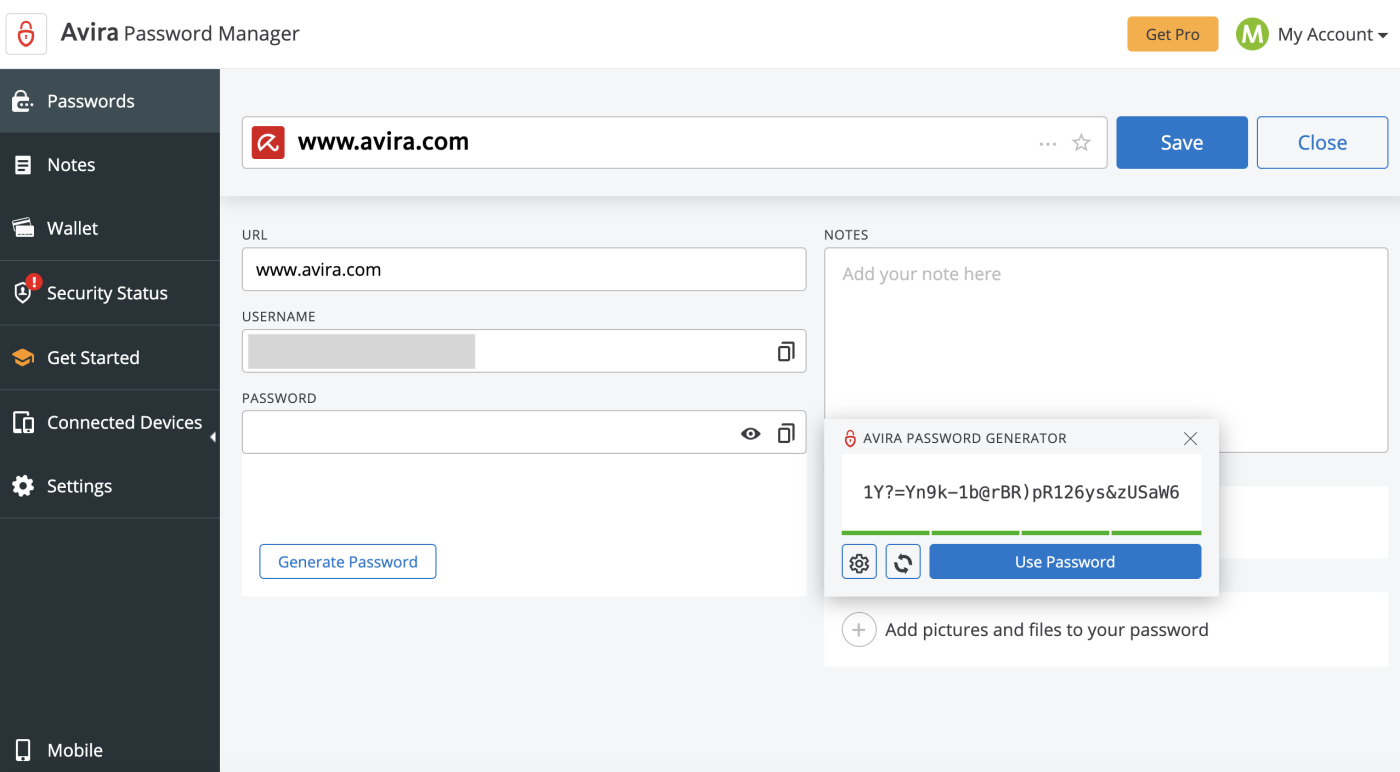Close the Avira Password Generator popup
1400x772 pixels.
pos(1190,438)
